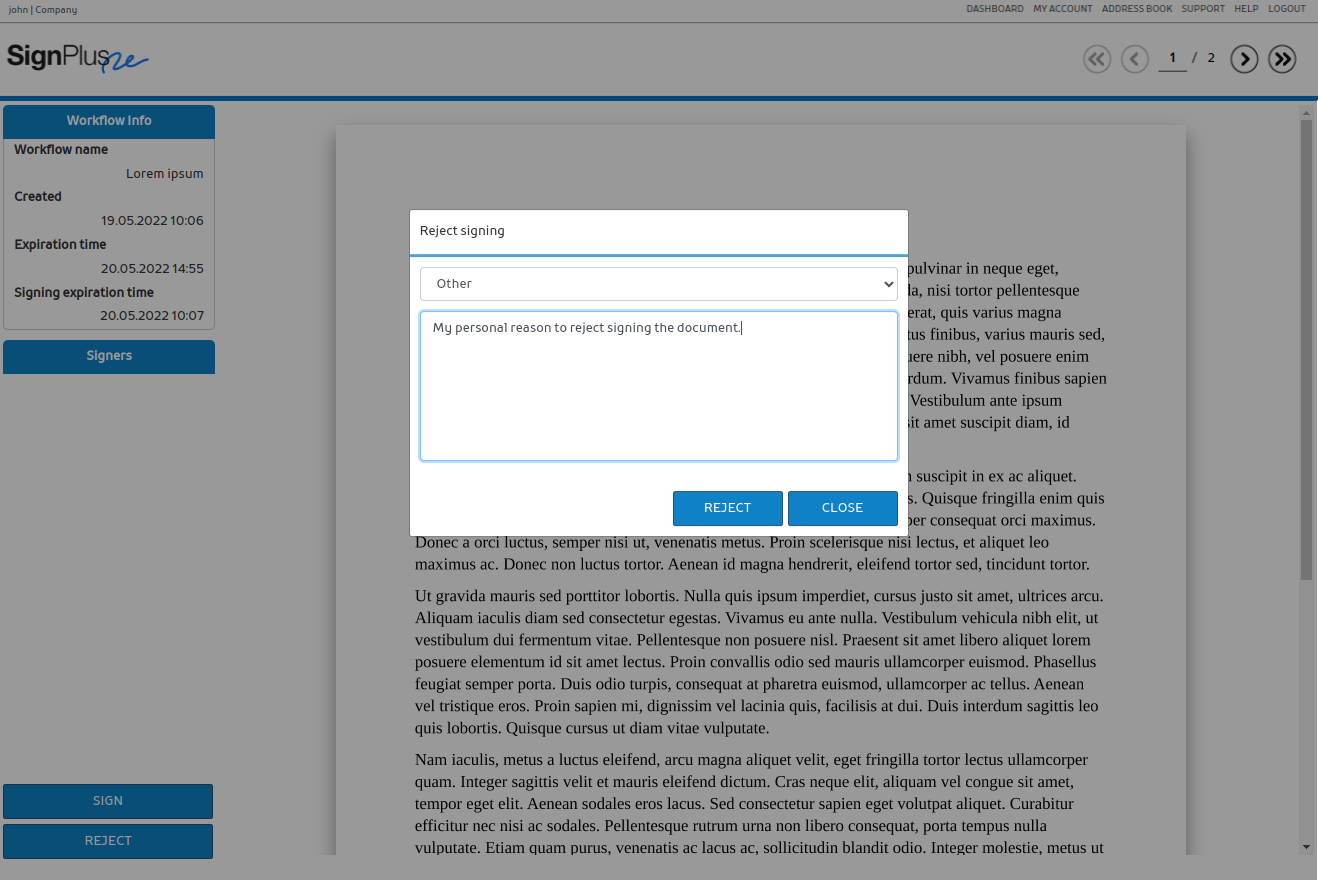Image resolution: width=1318 pixels, height=880 pixels.
Task: Open Dashboard from the top menu
Action: click(x=994, y=9)
